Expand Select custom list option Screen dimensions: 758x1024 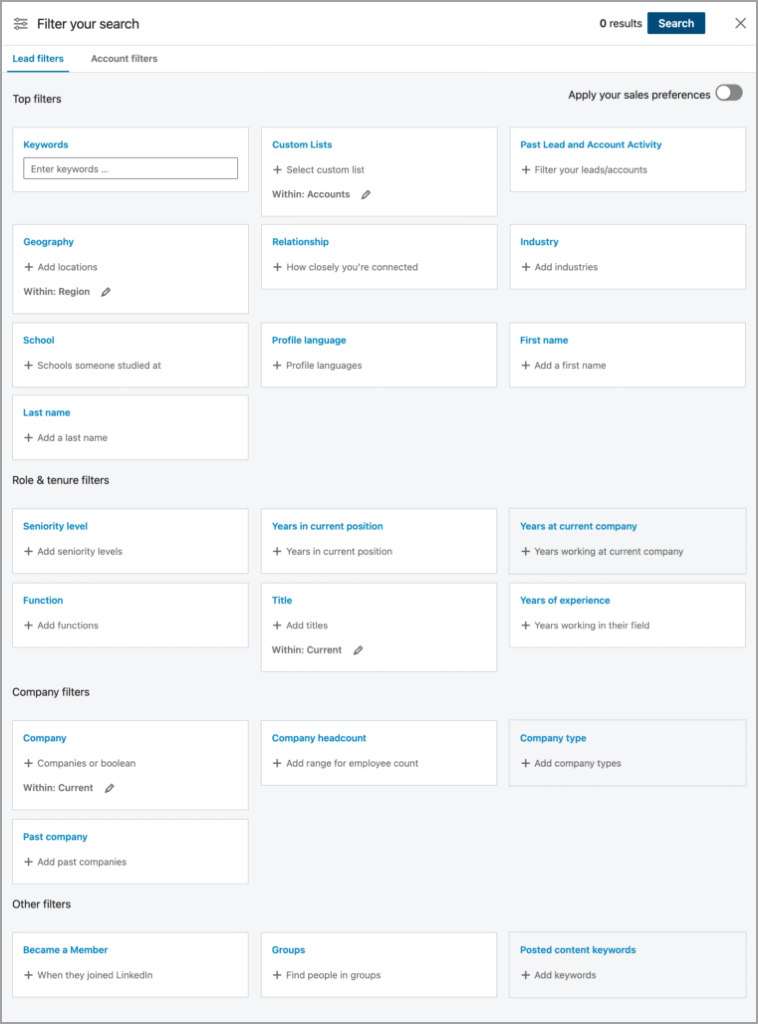click(x=318, y=170)
